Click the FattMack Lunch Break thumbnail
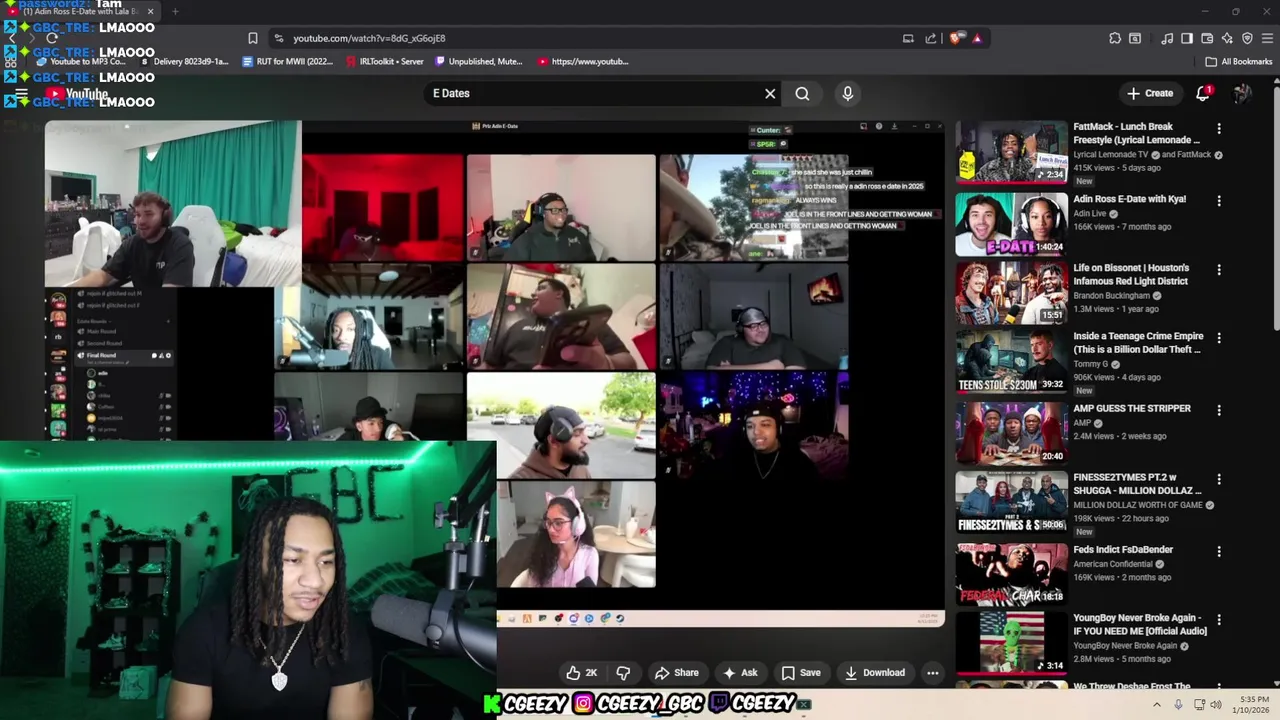Screen dimensions: 1280x720 [x=1012, y=152]
